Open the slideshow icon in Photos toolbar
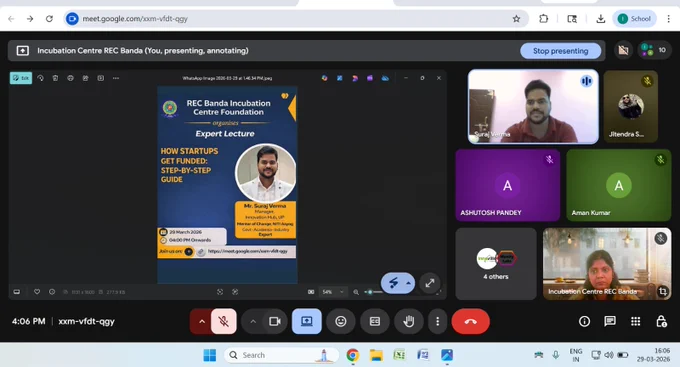The height and width of the screenshot is (367, 680). tap(101, 78)
